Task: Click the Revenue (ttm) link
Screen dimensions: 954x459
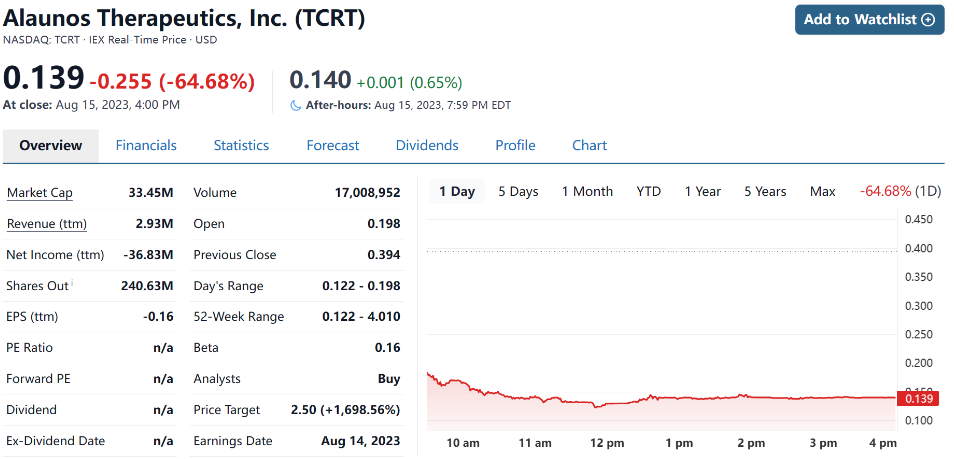Action: (46, 224)
